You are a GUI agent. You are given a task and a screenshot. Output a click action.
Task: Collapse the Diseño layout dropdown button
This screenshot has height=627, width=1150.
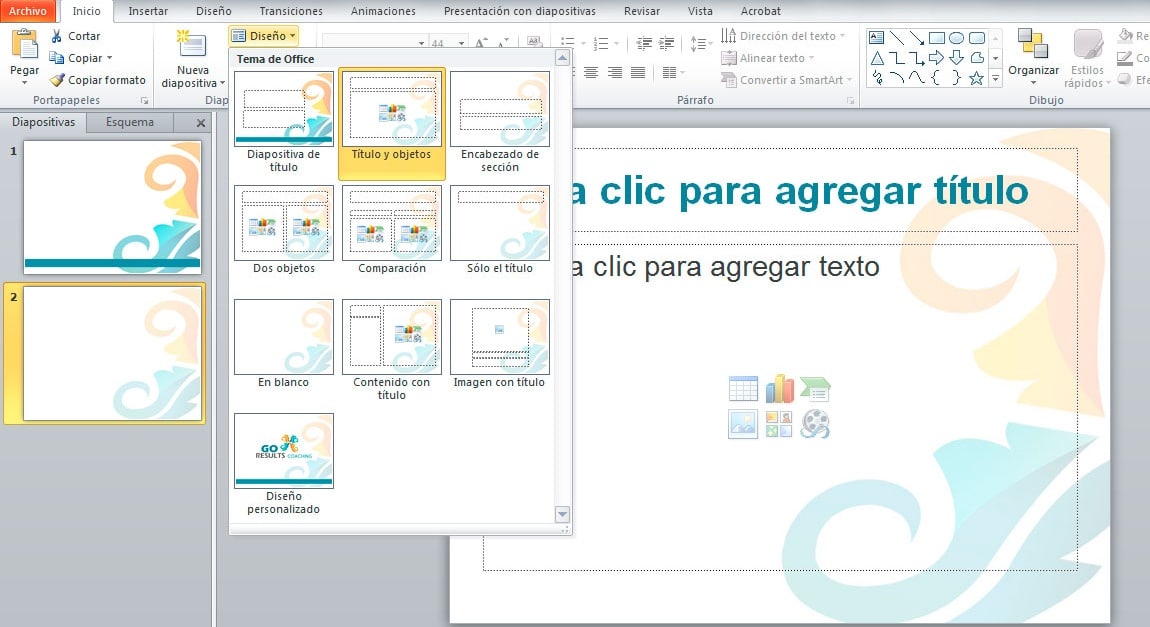(x=263, y=35)
